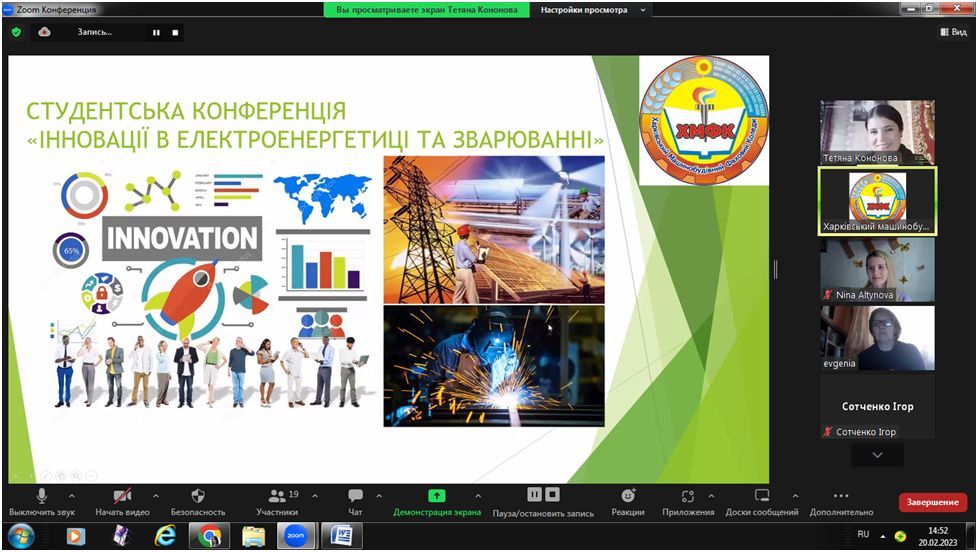Click green screen-sharing notice banner

coord(426,9)
